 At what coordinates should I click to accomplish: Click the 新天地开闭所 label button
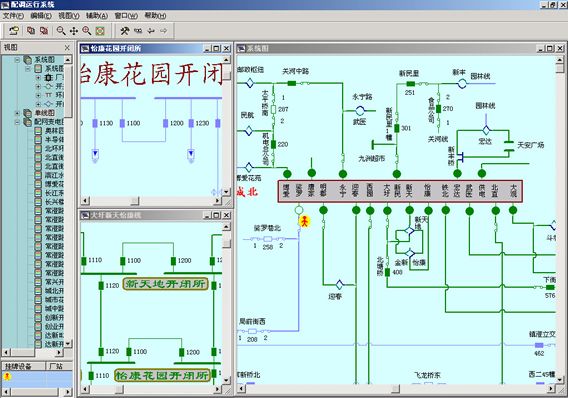[x=166, y=284]
